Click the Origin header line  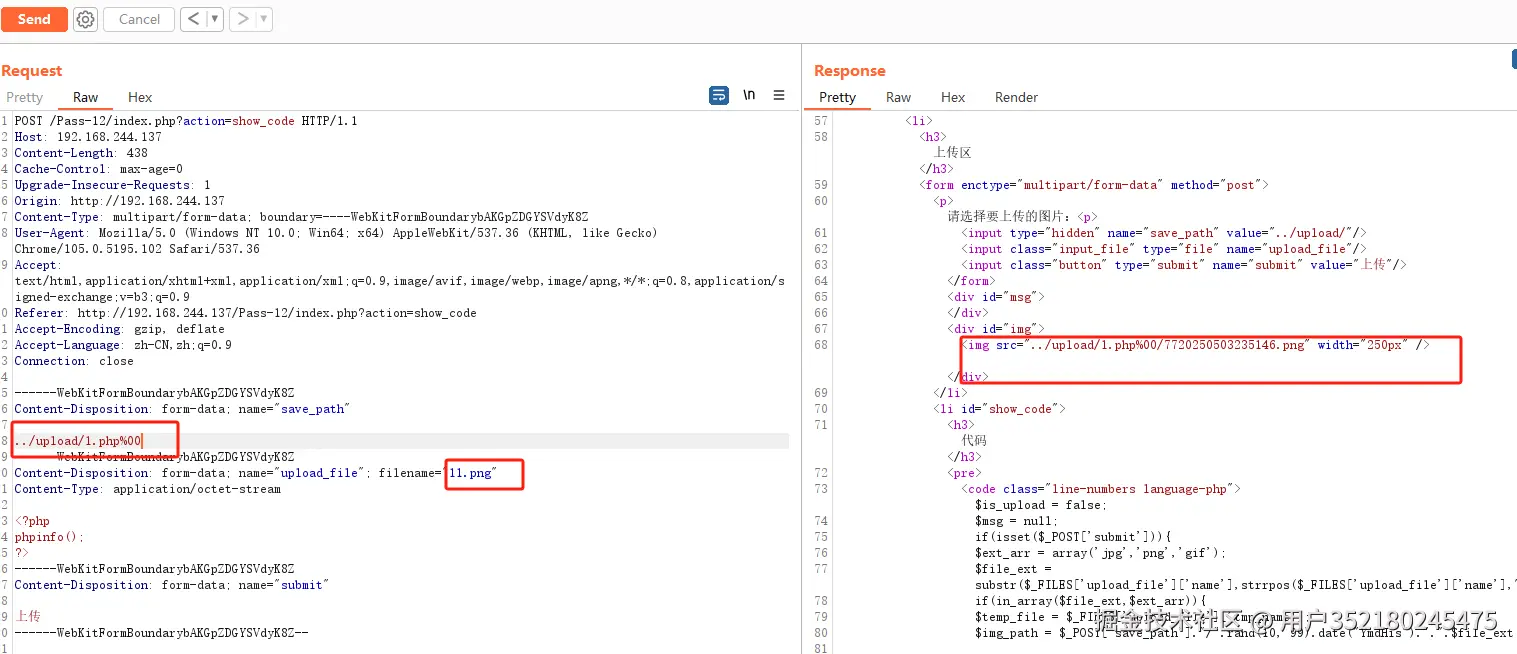coord(119,201)
